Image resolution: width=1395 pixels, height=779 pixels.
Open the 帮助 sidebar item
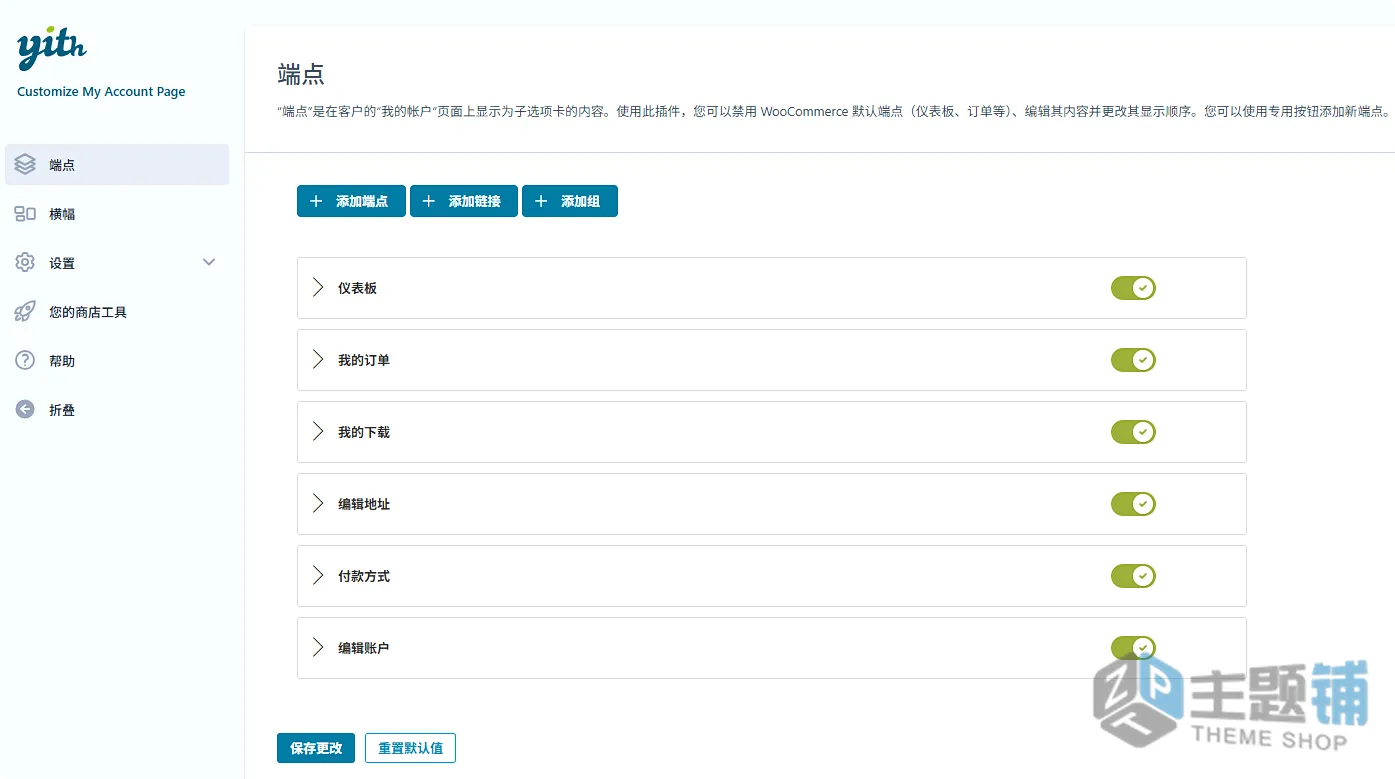[x=117, y=361]
